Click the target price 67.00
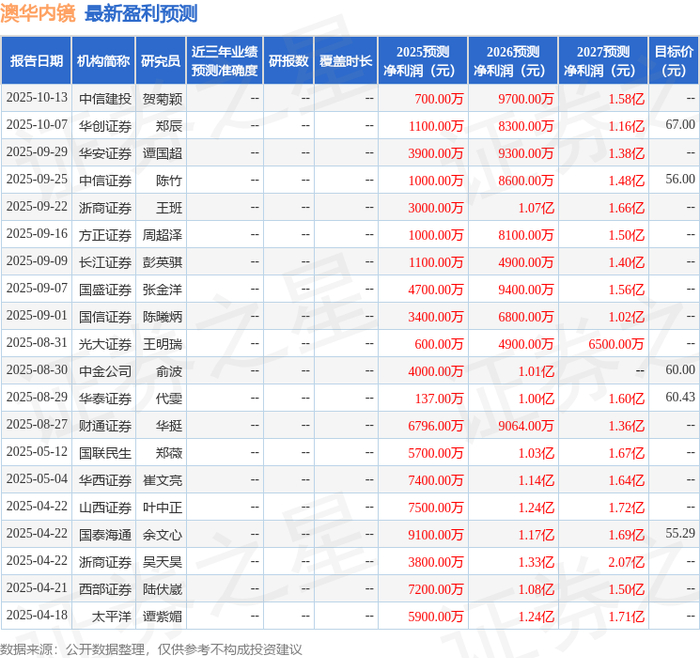 pyautogui.click(x=680, y=125)
